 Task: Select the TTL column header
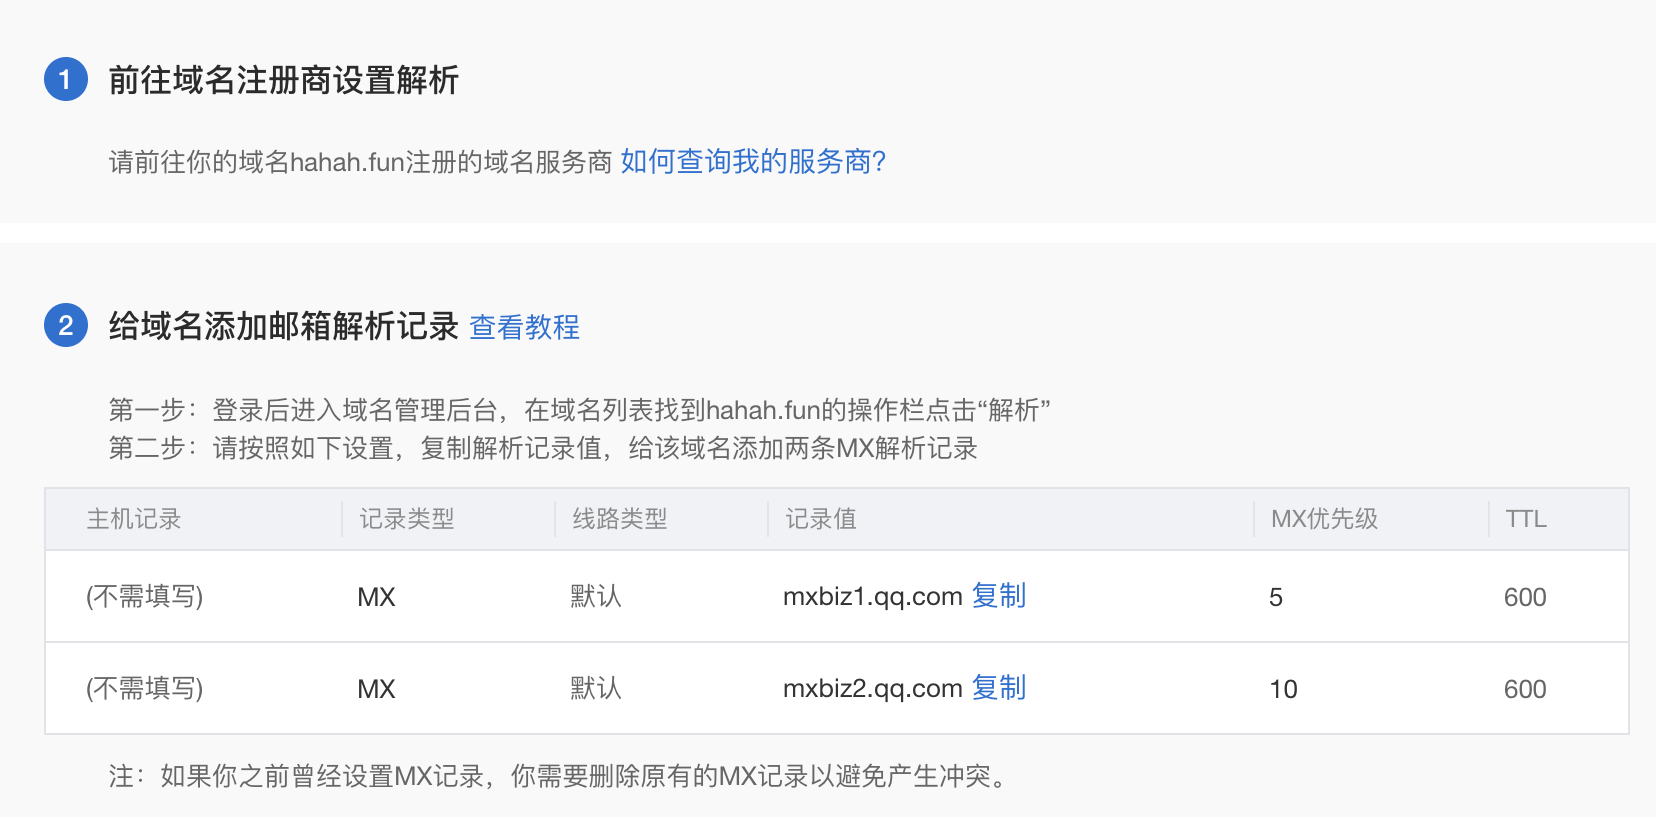[x=1524, y=519]
